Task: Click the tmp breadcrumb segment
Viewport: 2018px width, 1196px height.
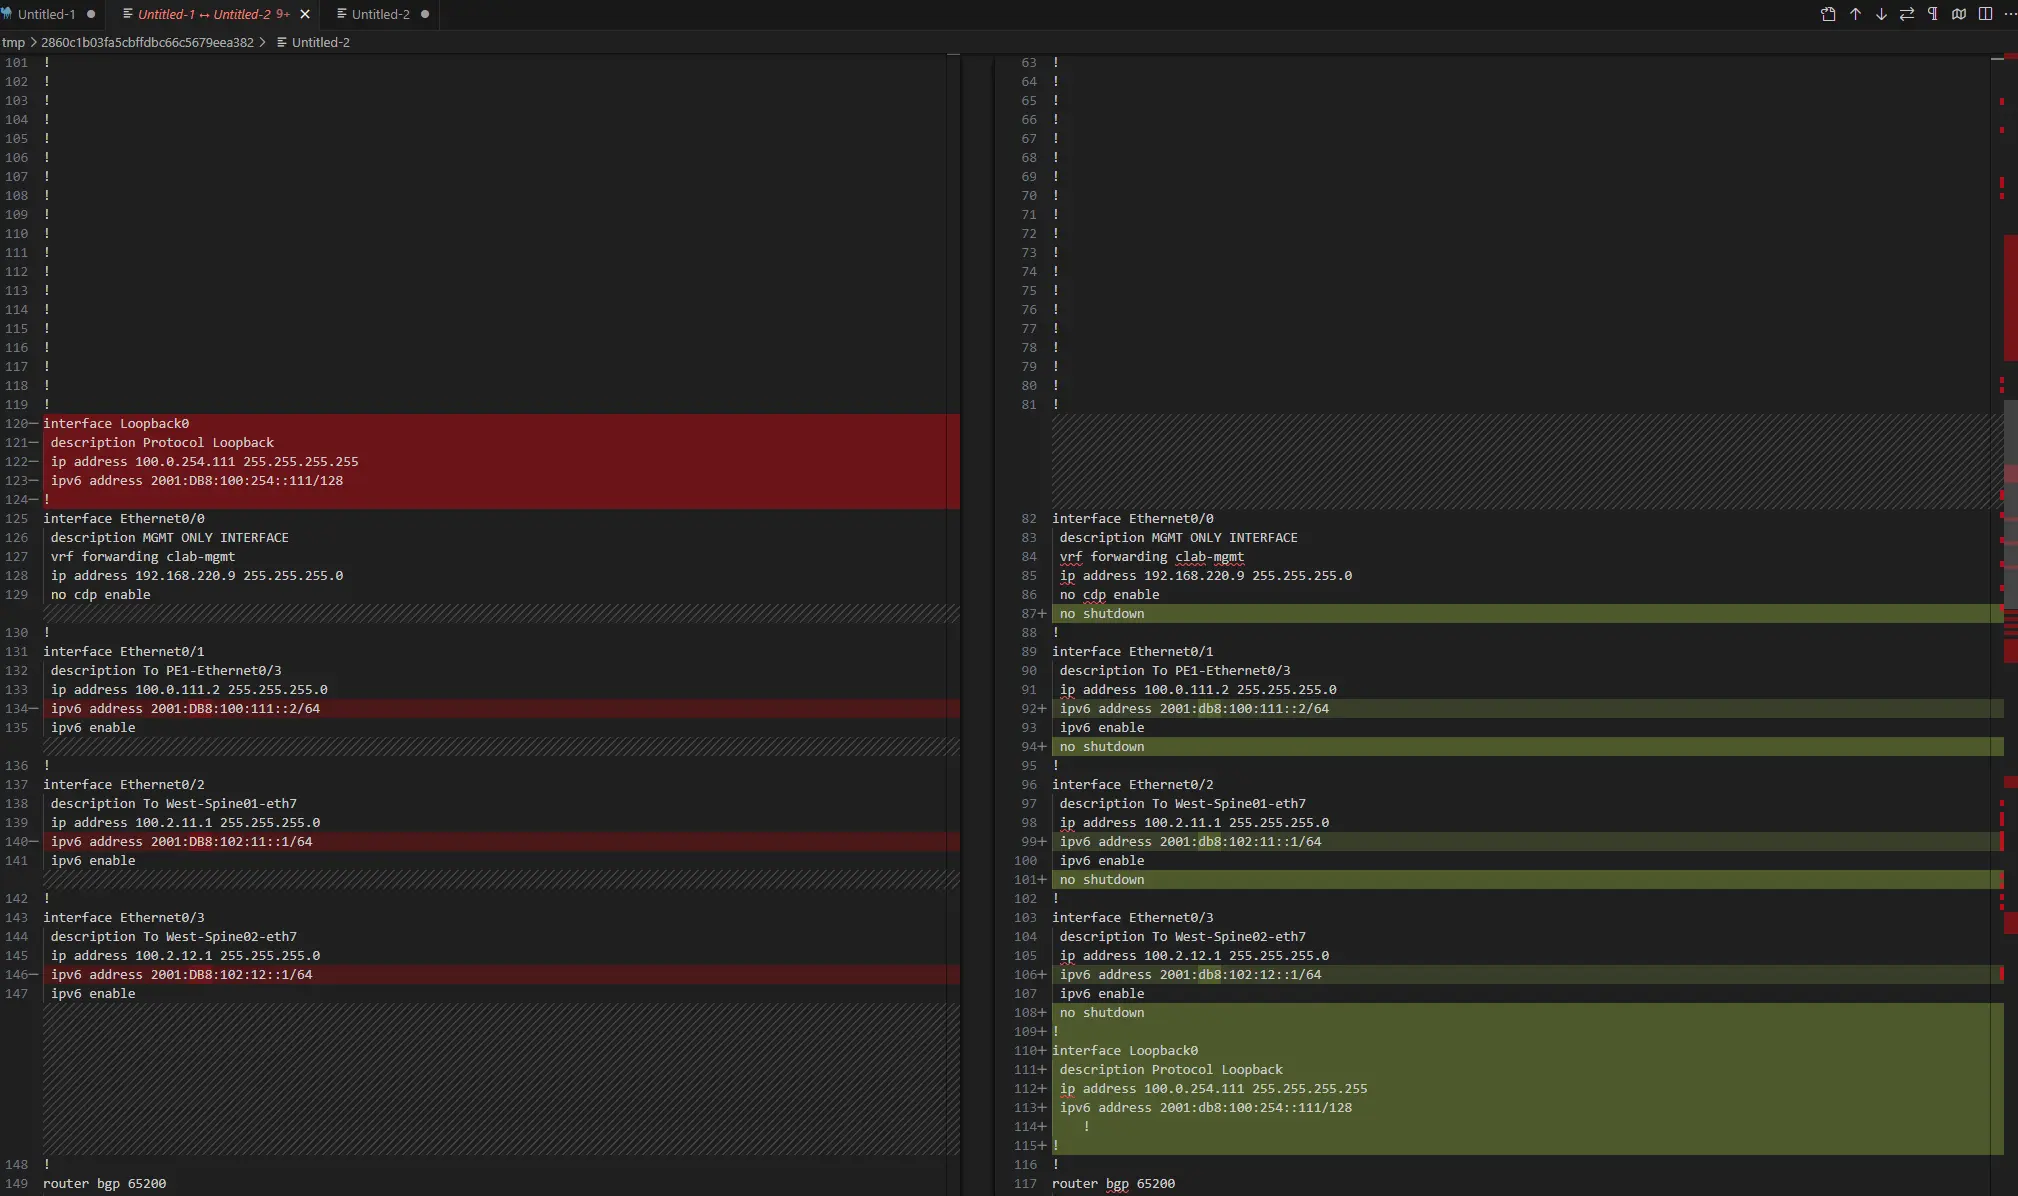Action: point(13,42)
